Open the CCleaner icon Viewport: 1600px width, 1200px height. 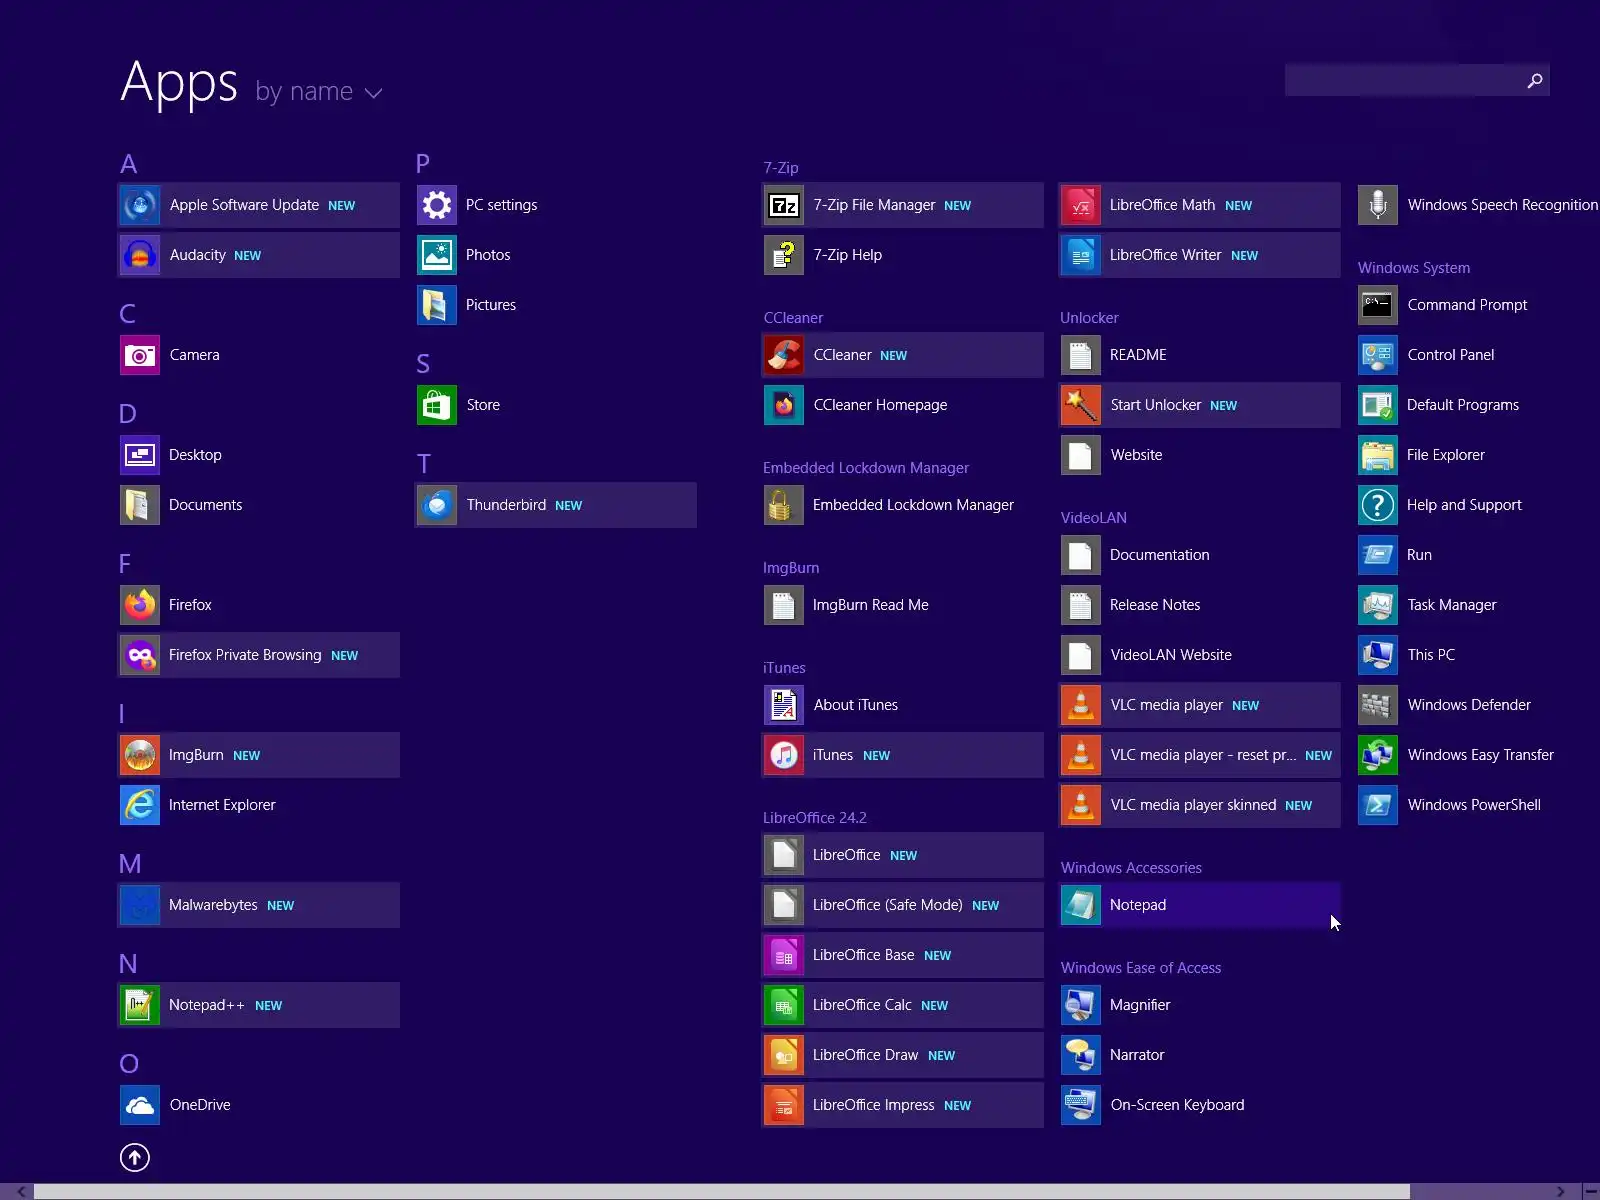coord(784,355)
